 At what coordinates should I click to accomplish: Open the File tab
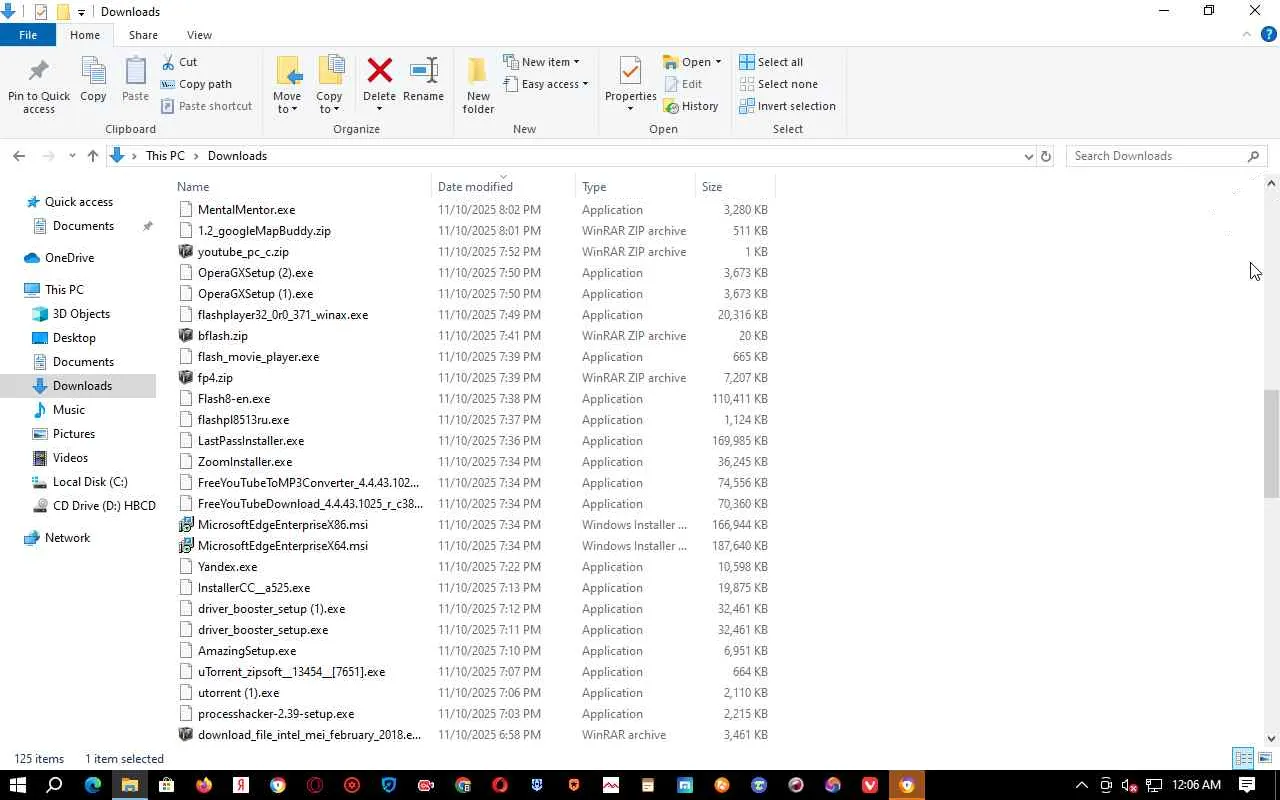(x=28, y=35)
